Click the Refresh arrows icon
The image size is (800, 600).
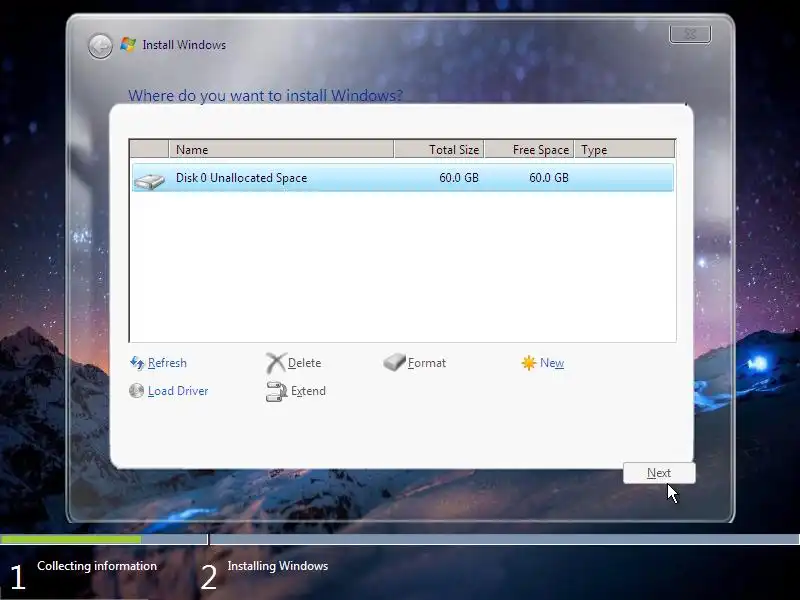click(x=137, y=363)
